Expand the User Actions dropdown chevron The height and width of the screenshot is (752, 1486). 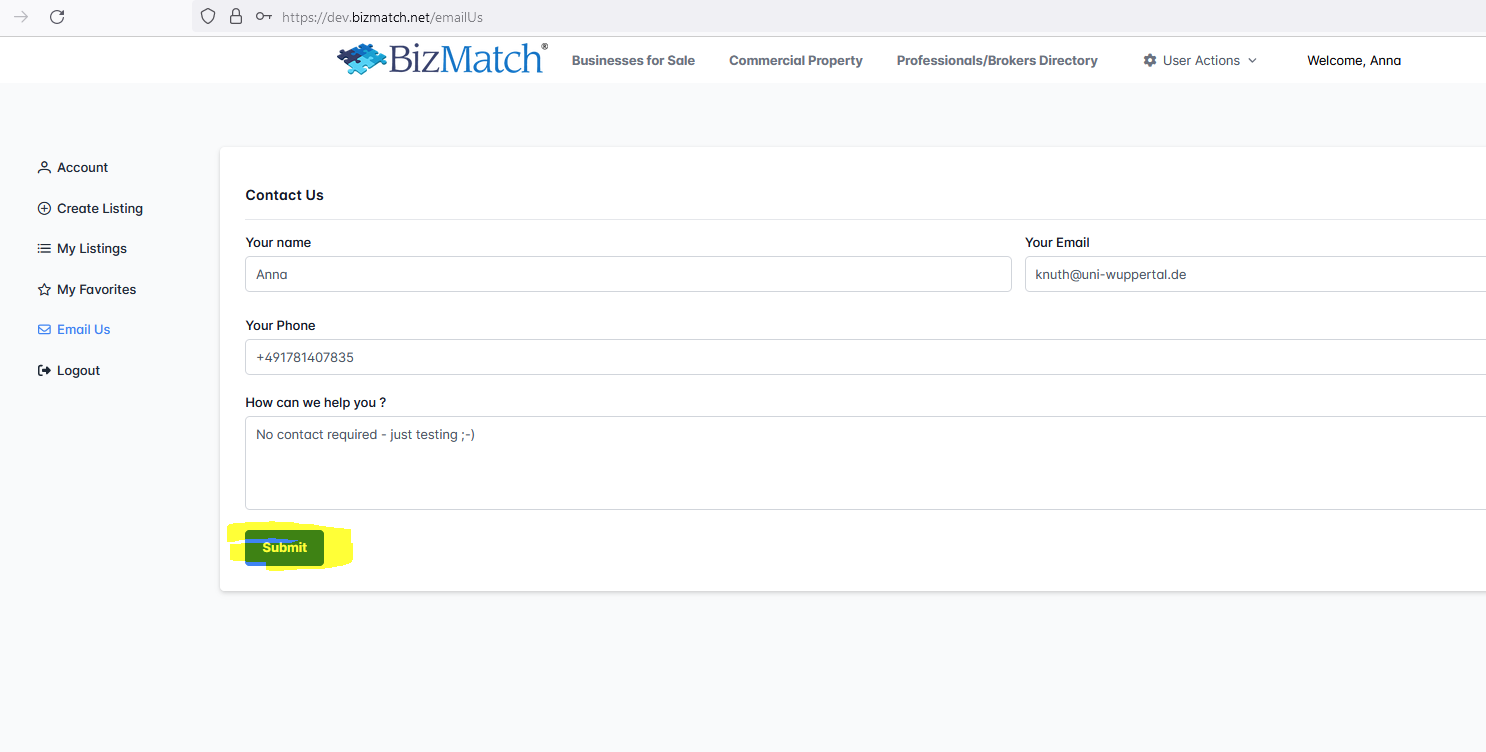pyautogui.click(x=1253, y=61)
